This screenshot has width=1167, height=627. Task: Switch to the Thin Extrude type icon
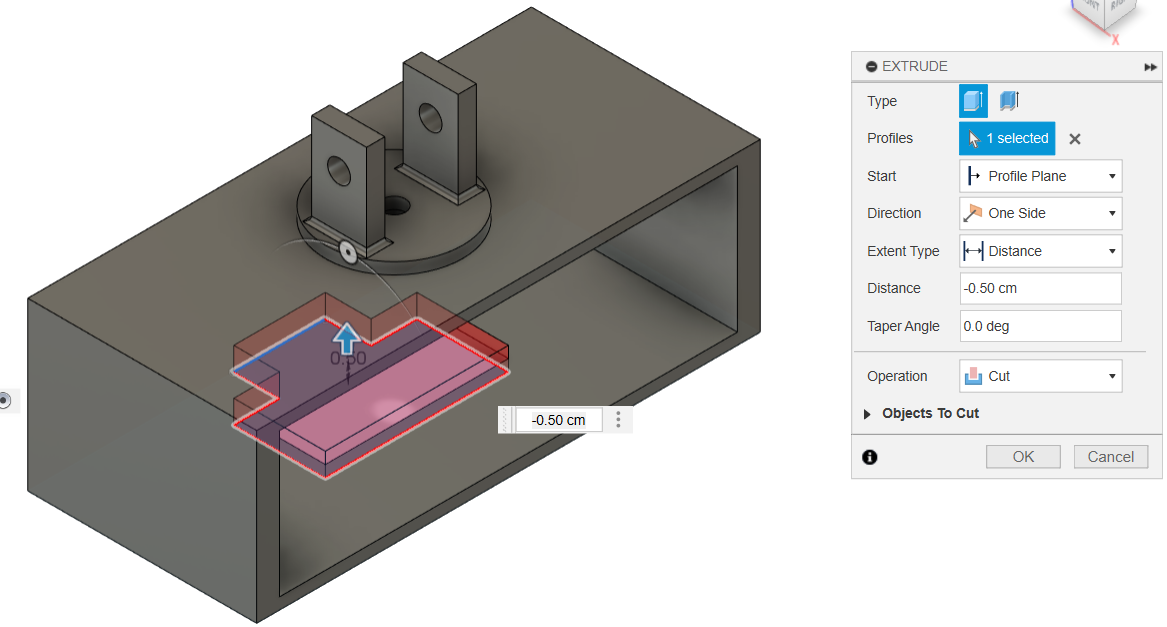click(x=1008, y=100)
